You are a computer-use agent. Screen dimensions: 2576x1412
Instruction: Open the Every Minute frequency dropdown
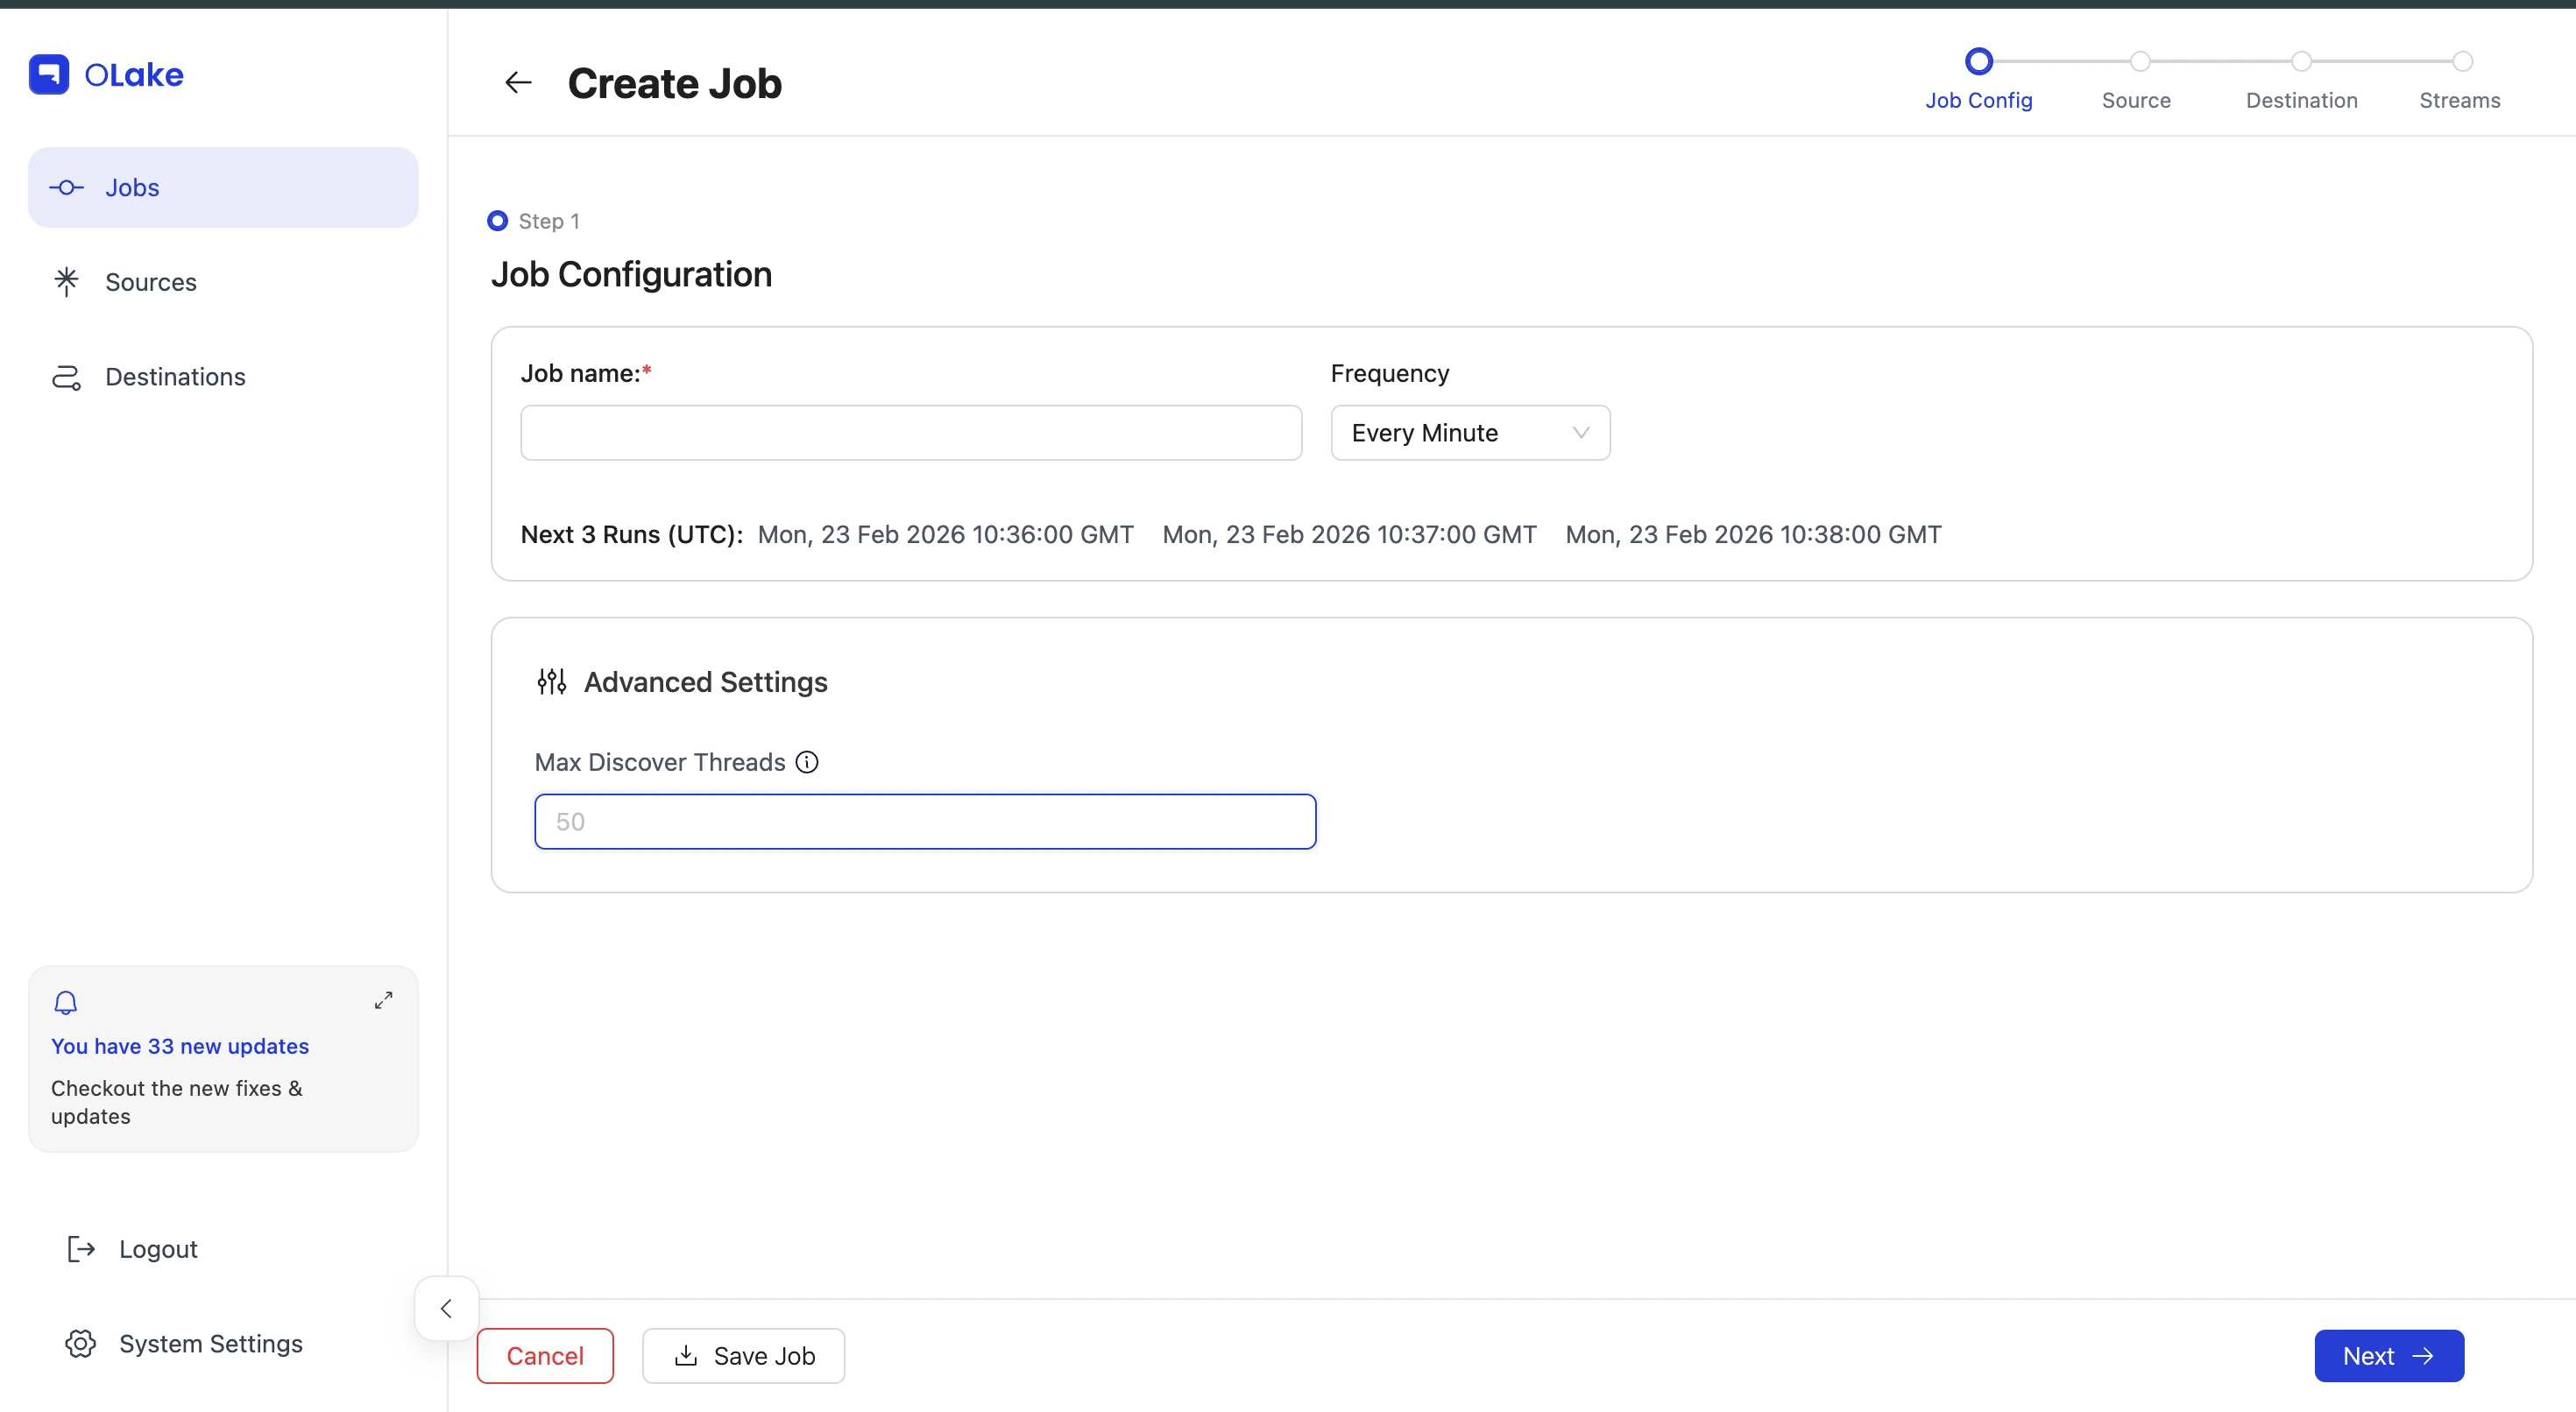(1469, 433)
